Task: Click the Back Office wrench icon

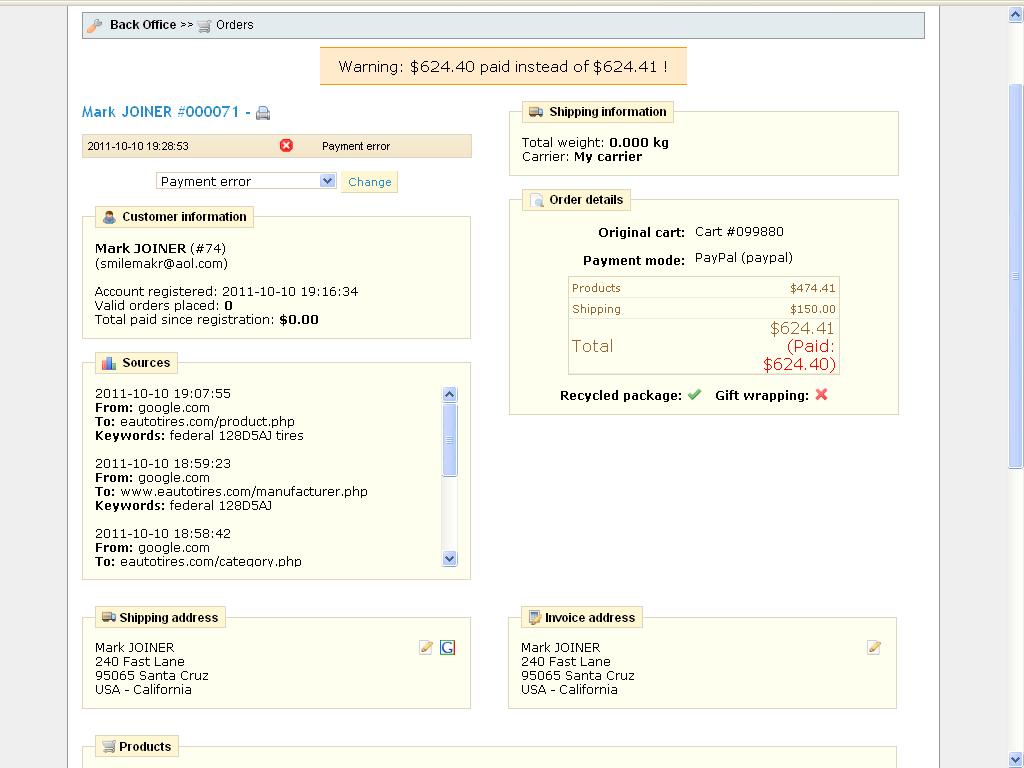Action: (95, 25)
